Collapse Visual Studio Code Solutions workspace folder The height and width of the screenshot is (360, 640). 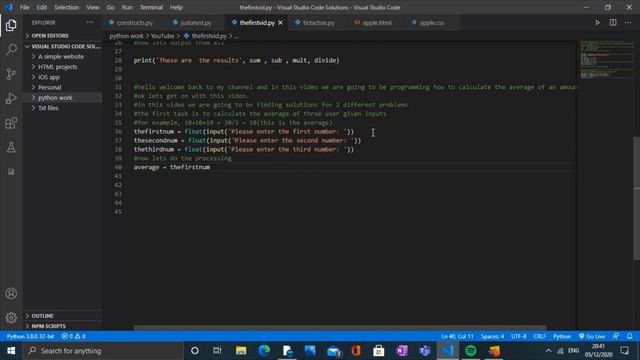point(62,47)
